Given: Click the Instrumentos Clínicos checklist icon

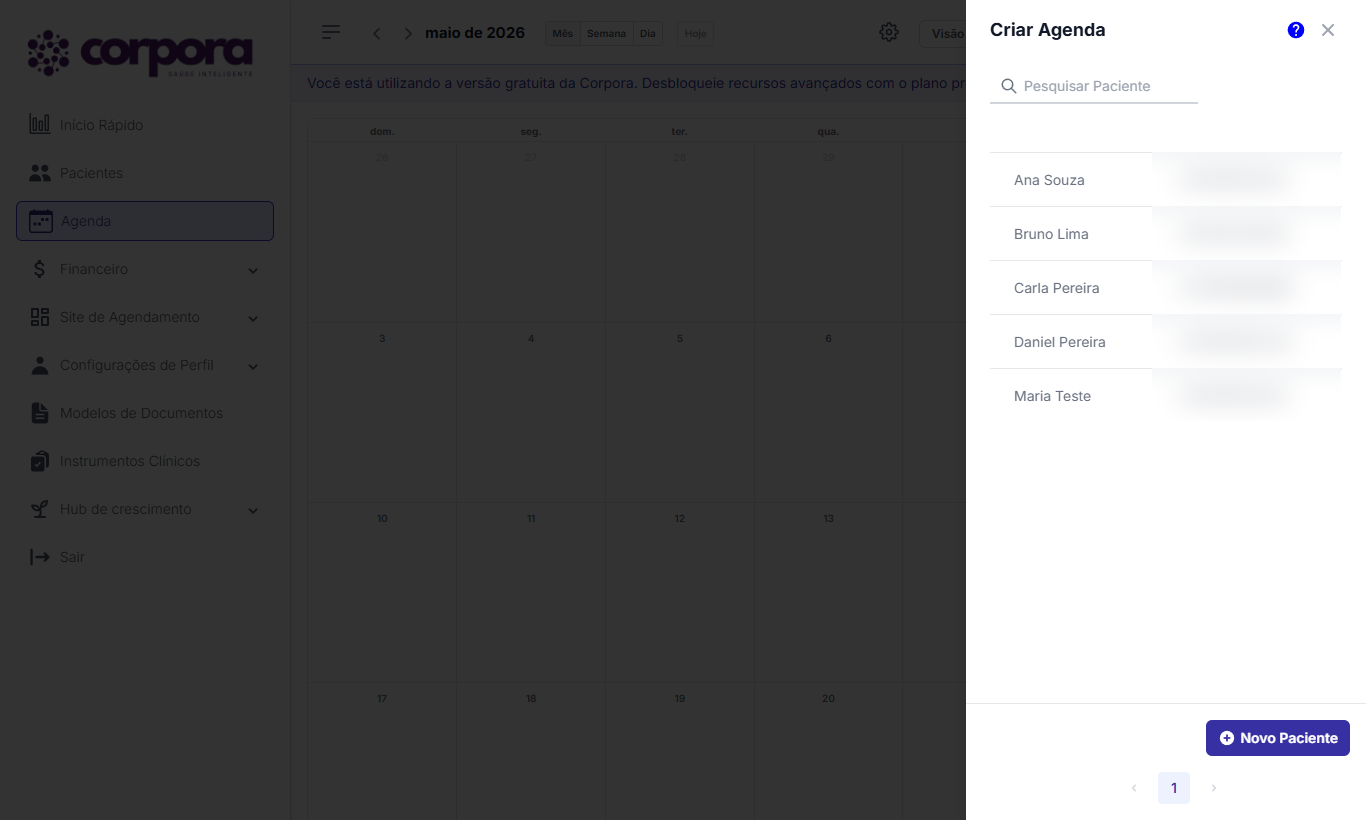Looking at the screenshot, I should 40,461.
